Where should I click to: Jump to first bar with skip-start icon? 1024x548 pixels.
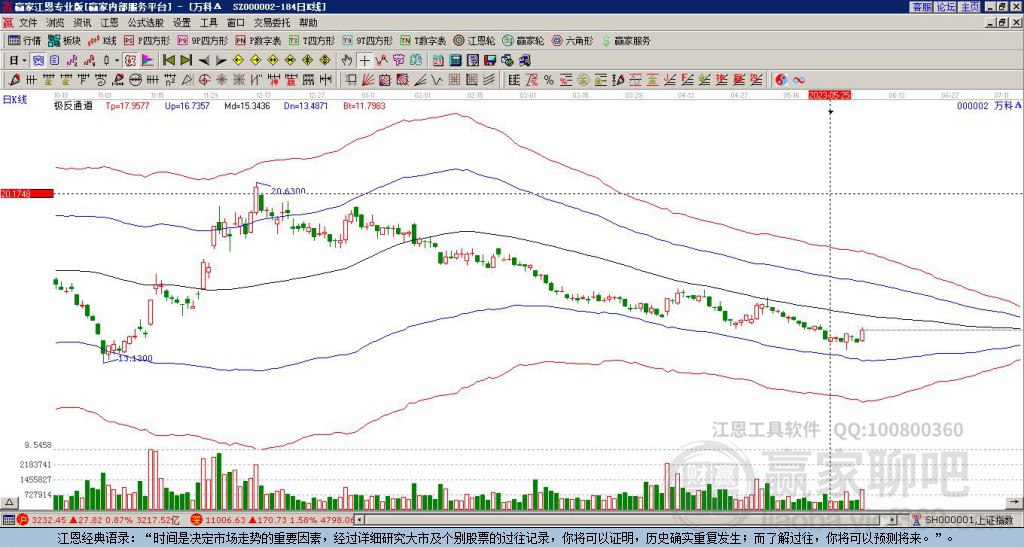168,60
